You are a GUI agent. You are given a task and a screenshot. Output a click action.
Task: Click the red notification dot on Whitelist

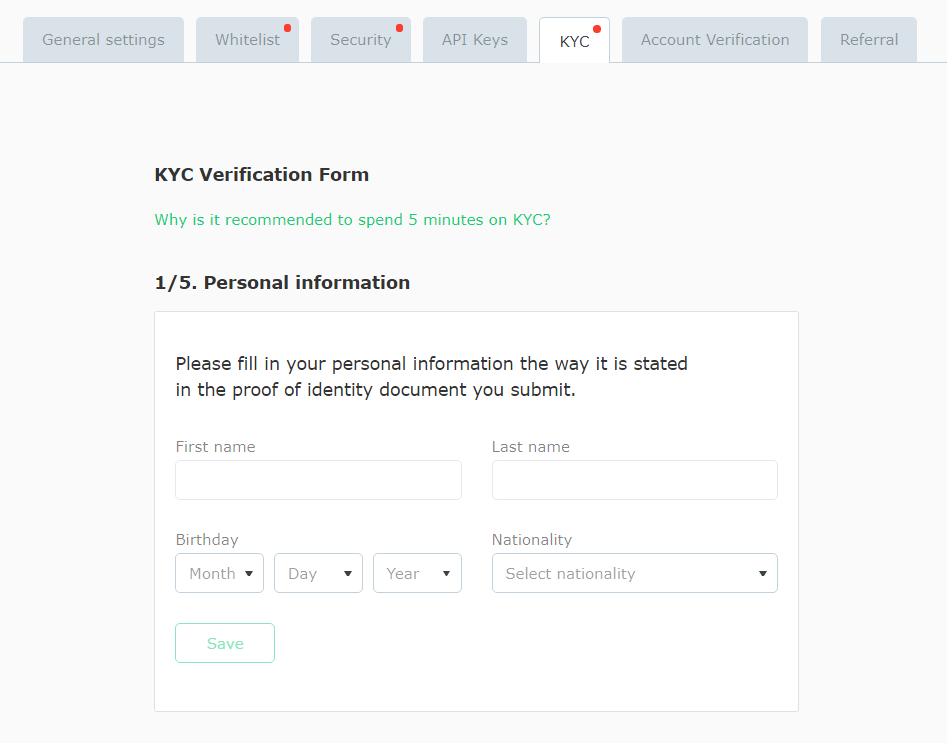tap(288, 28)
